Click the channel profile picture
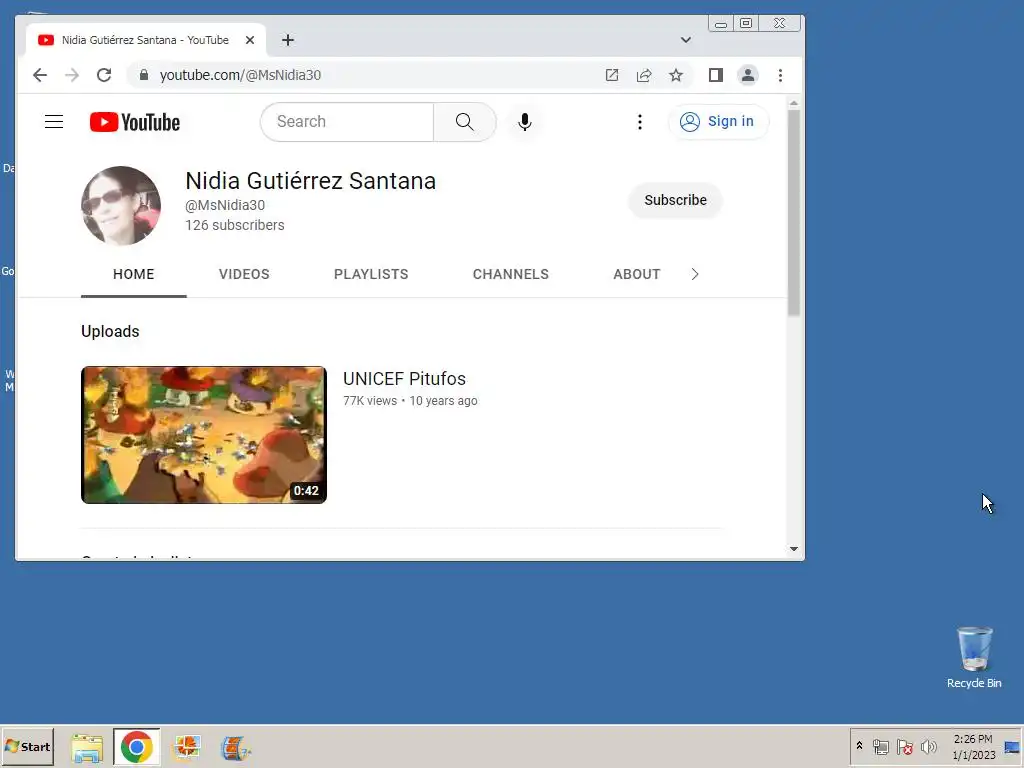The width and height of the screenshot is (1024, 768). pos(121,206)
